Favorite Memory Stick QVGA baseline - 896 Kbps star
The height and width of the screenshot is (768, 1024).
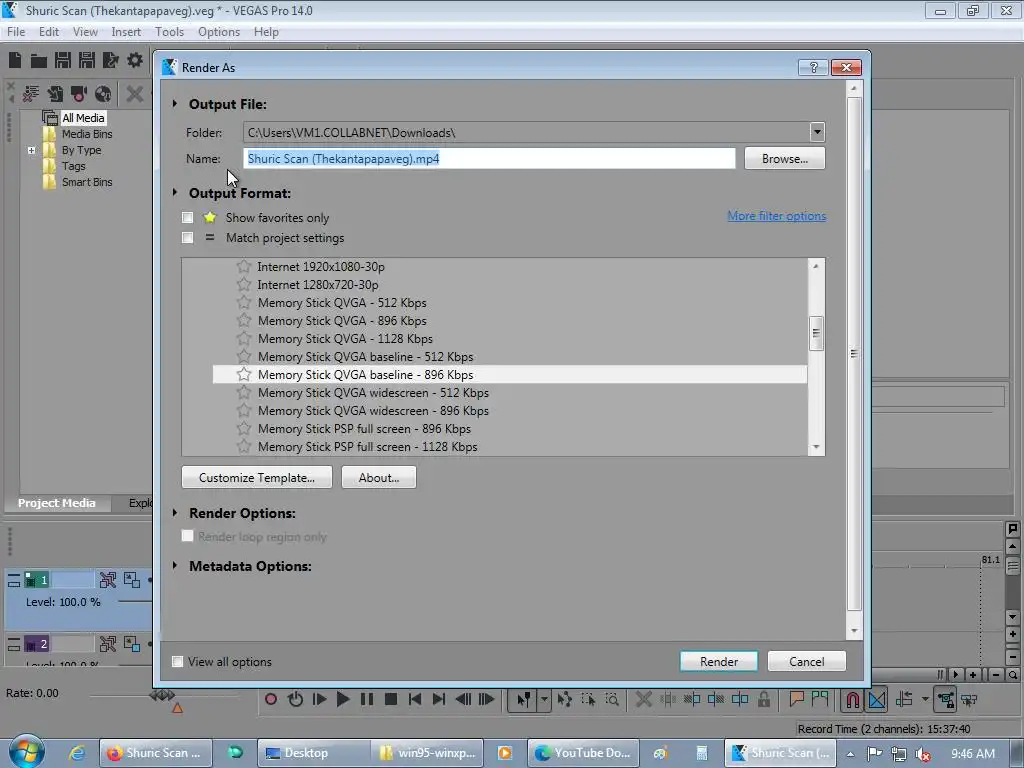[244, 374]
